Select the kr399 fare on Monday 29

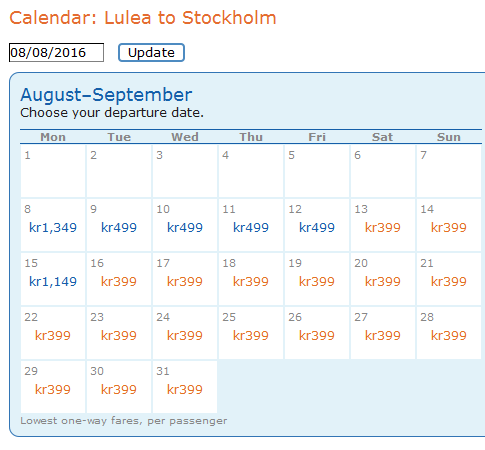pyautogui.click(x=53, y=390)
